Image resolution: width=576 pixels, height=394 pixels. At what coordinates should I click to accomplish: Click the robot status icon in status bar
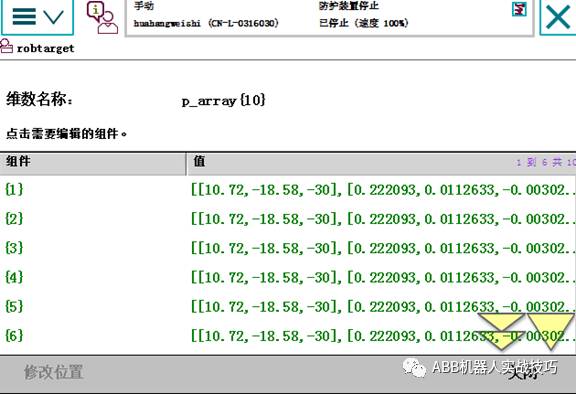click(x=519, y=9)
